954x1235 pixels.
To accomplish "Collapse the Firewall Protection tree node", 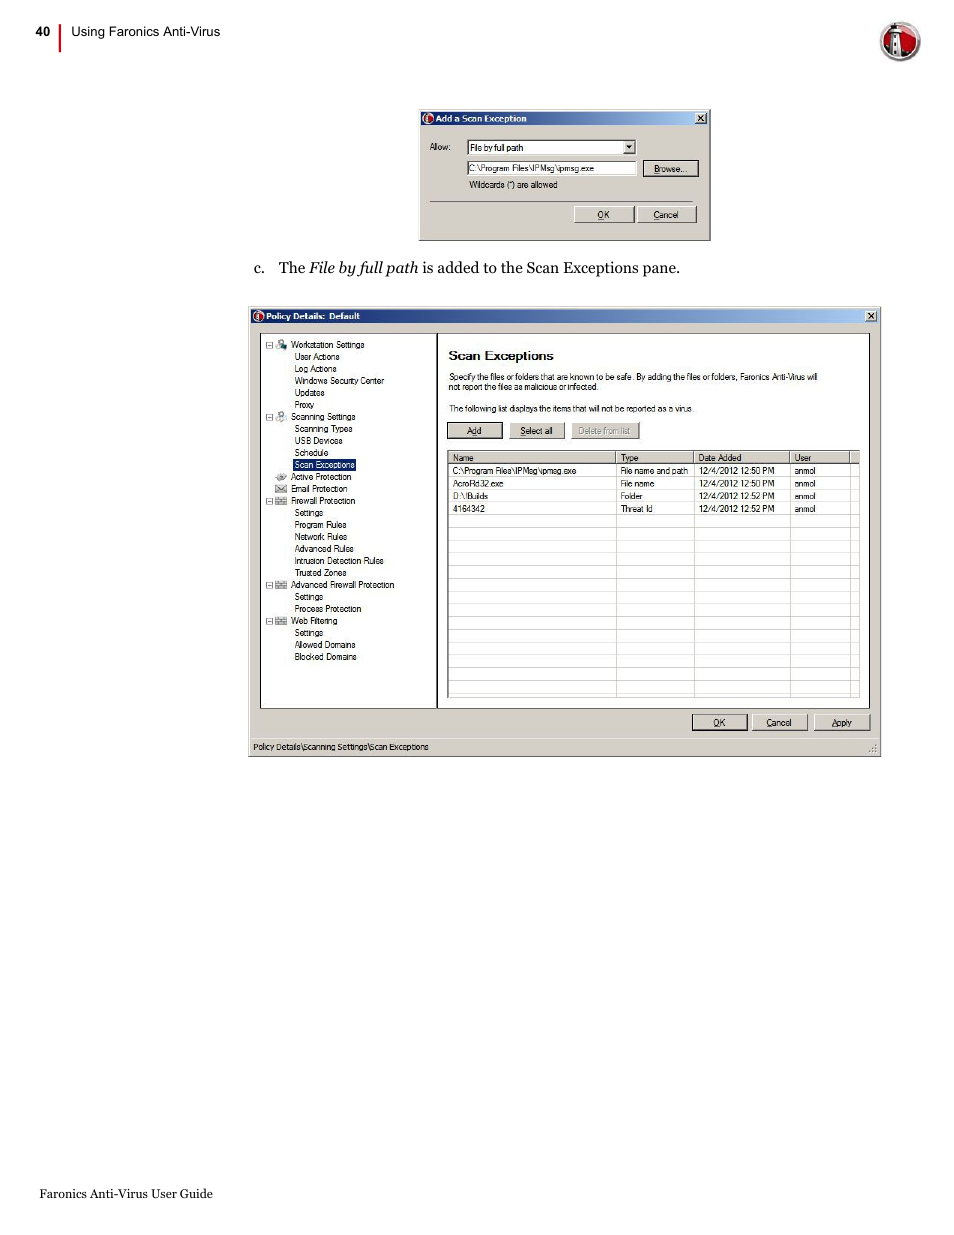I will pyautogui.click(x=269, y=501).
